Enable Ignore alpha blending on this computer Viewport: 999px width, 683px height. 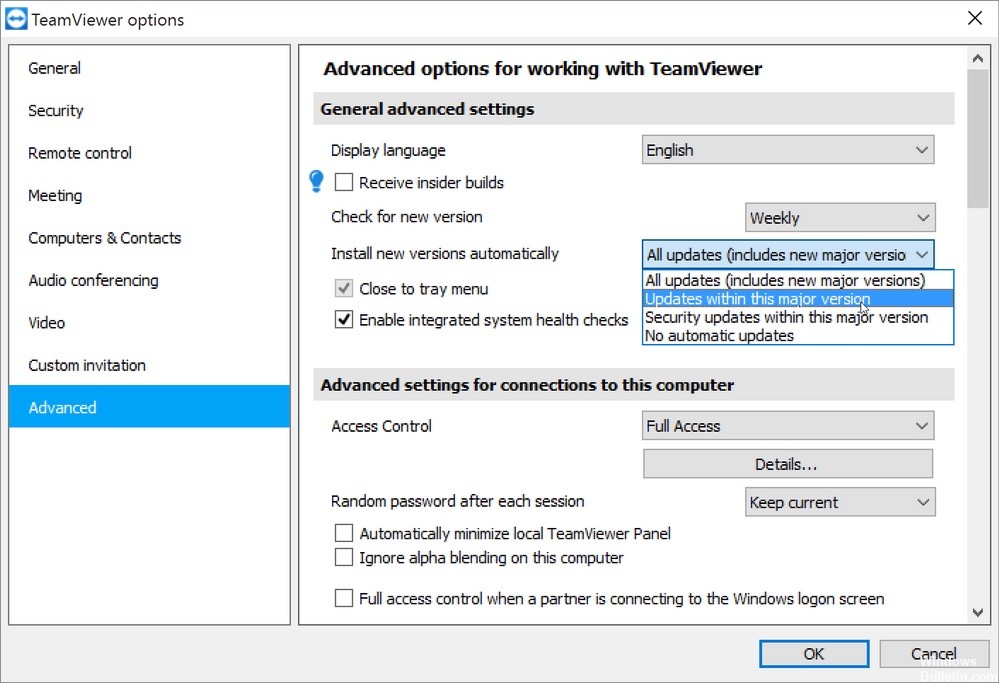pos(344,557)
